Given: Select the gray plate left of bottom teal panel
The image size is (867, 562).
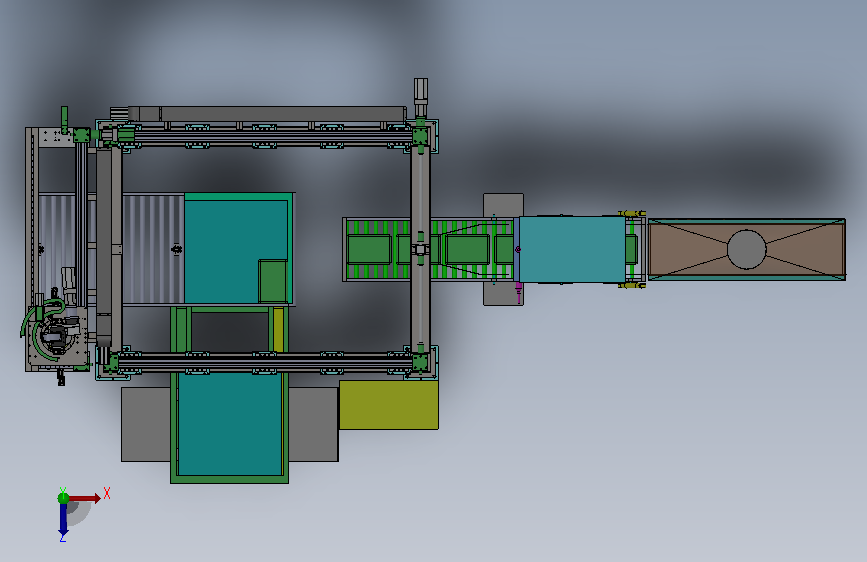Looking at the screenshot, I should pos(146,424).
